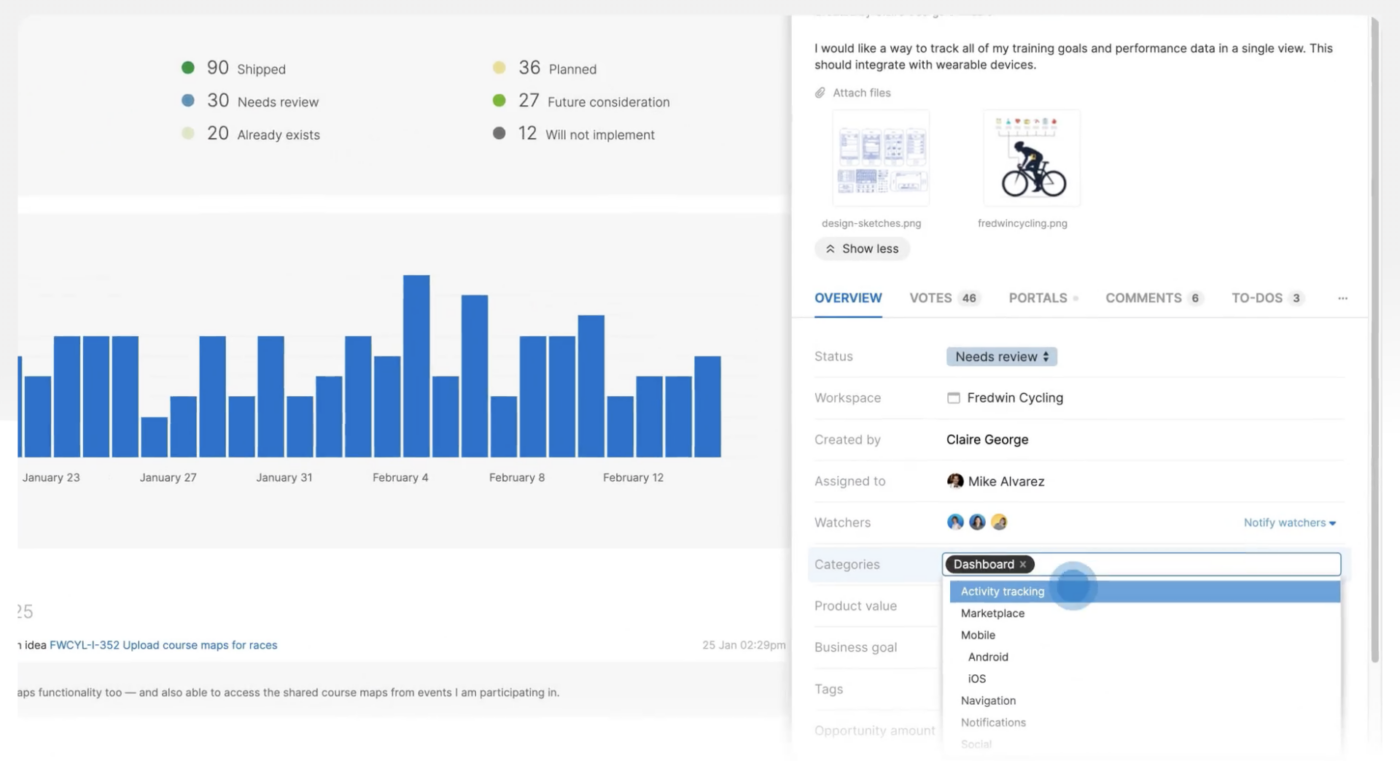
Task: Open idea FWCYL-I-352 Upload course maps link
Action: coord(163,646)
